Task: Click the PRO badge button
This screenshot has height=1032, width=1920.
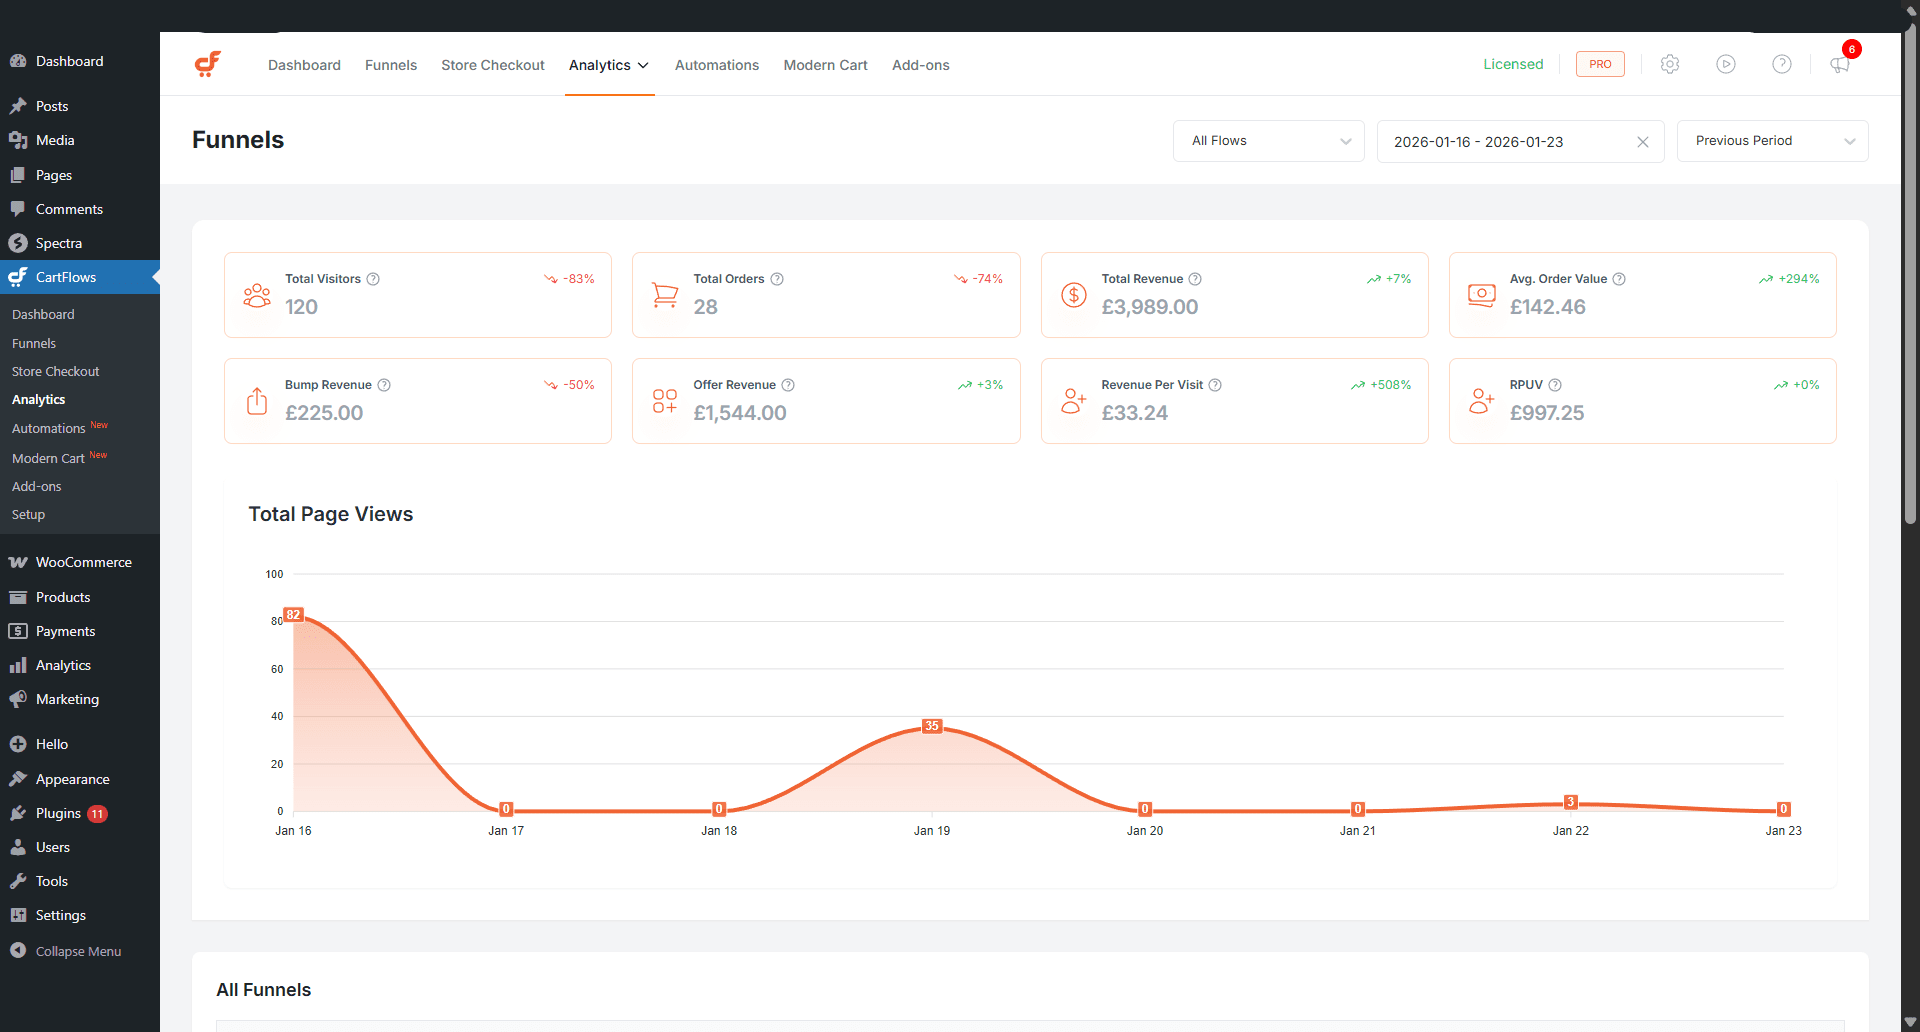Action: [1600, 64]
